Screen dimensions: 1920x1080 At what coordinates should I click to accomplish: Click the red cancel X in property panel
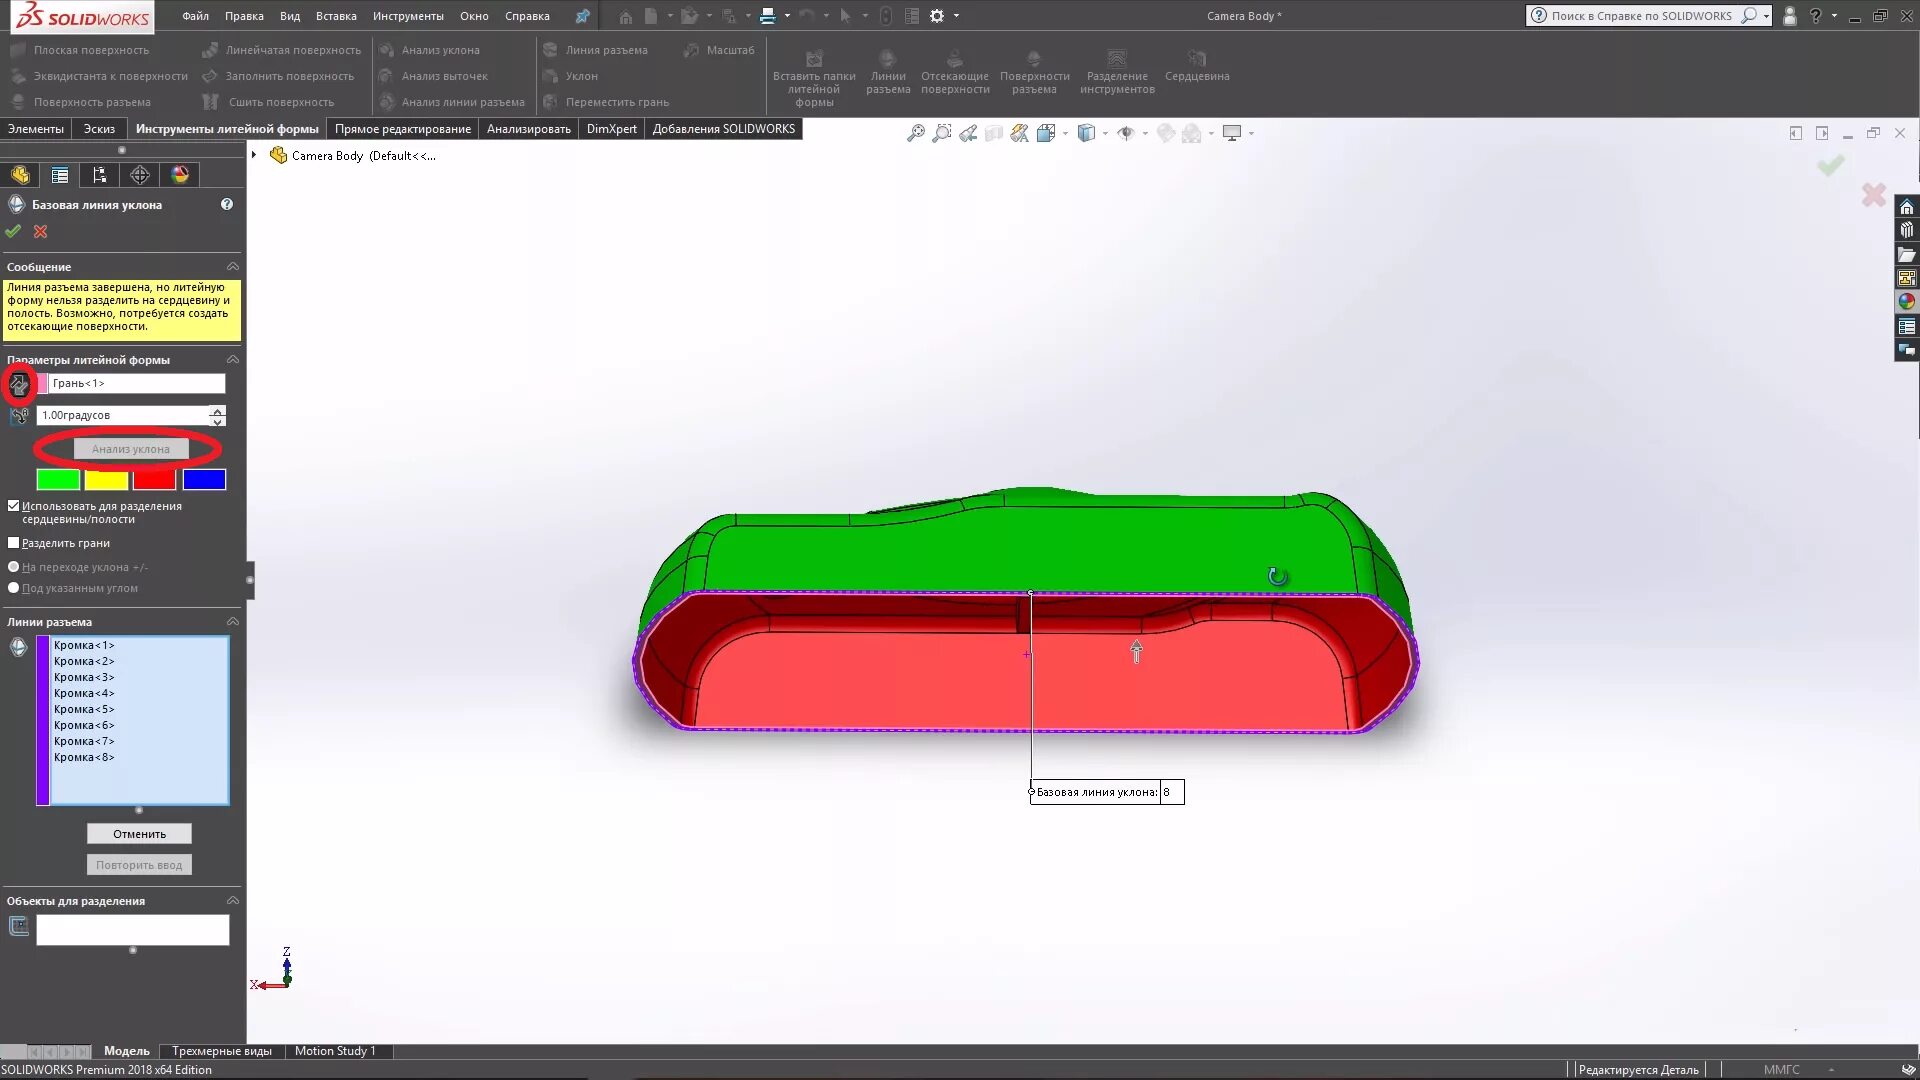pyautogui.click(x=40, y=231)
